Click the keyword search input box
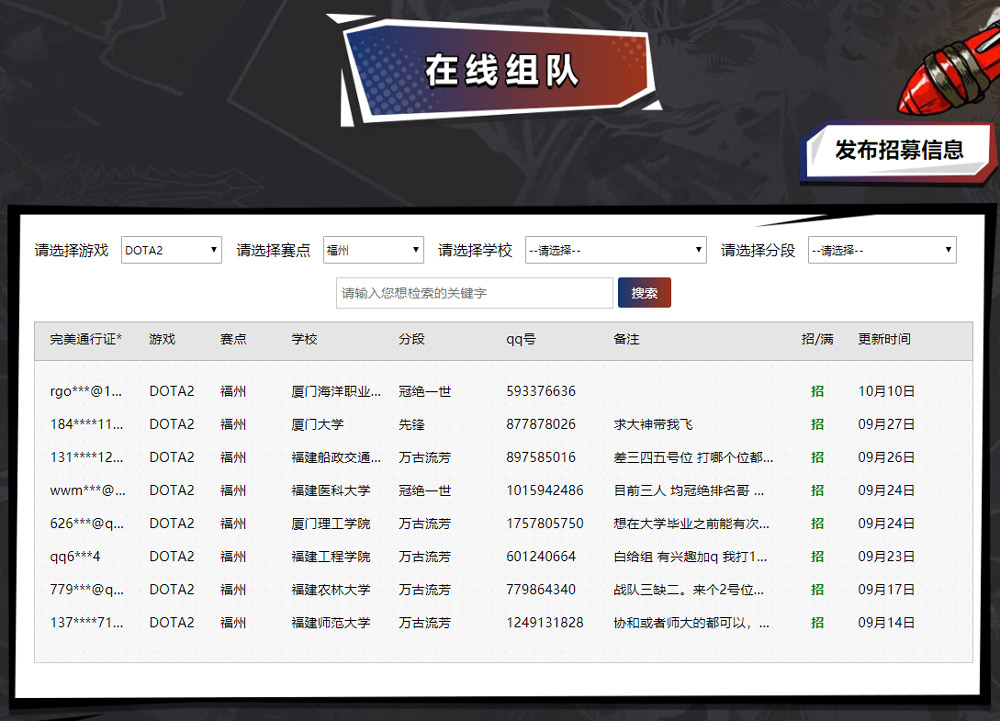The width and height of the screenshot is (1000, 721). pyautogui.click(x=474, y=292)
